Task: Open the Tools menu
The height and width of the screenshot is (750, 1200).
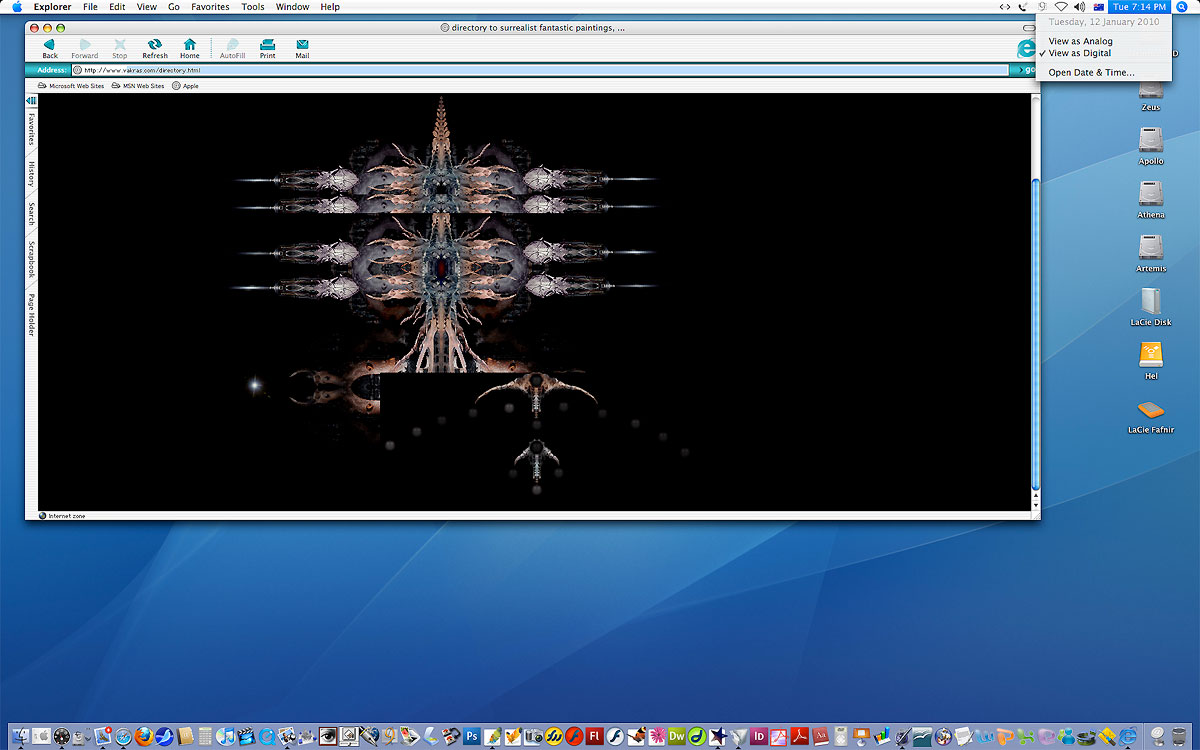Action: (x=253, y=7)
